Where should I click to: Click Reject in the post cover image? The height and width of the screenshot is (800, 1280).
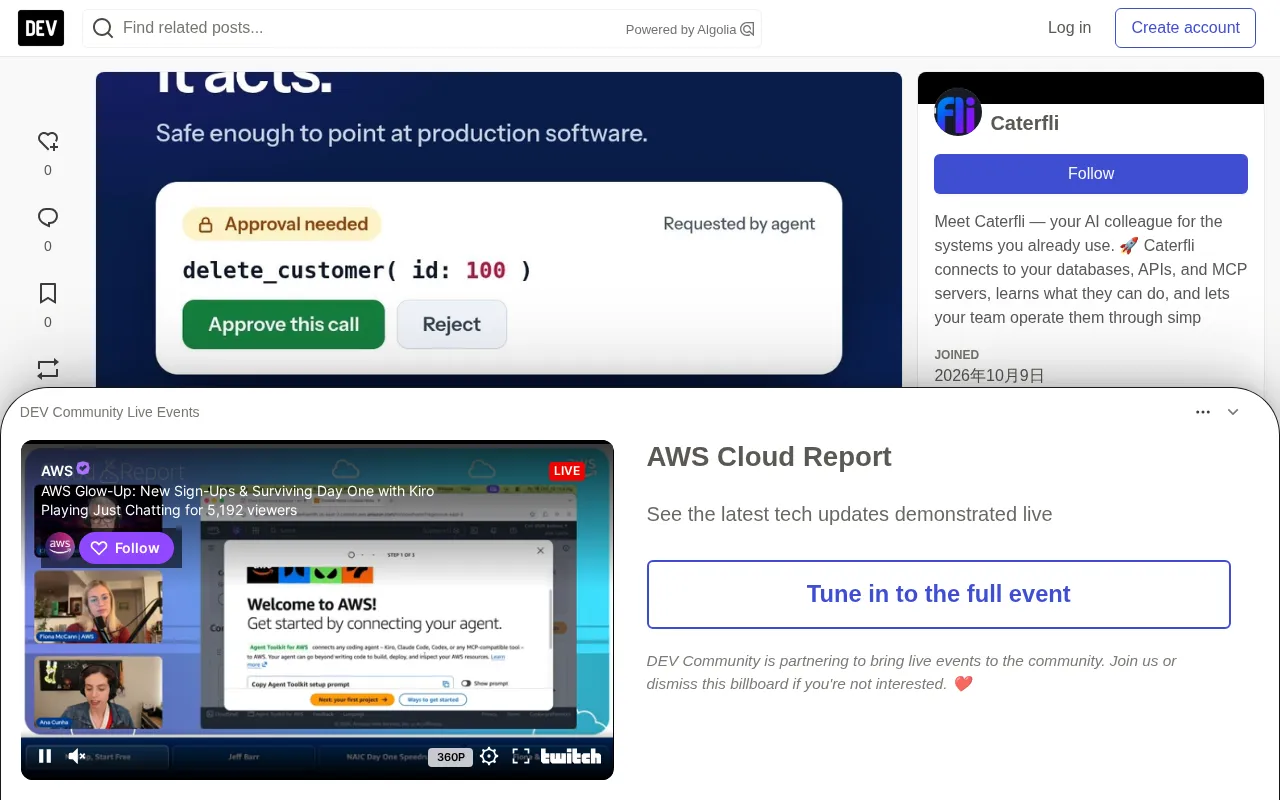[452, 324]
